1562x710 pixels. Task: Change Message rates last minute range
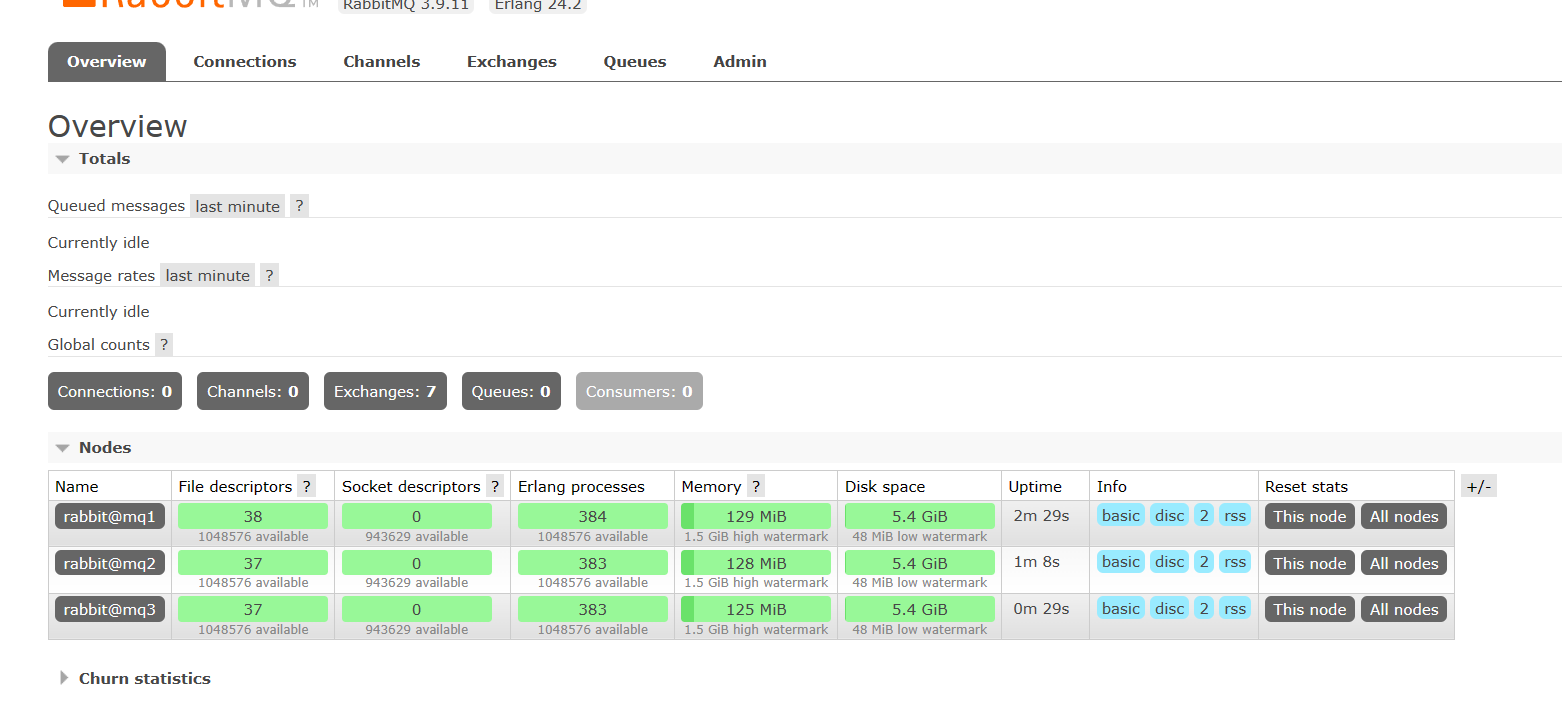coord(208,275)
